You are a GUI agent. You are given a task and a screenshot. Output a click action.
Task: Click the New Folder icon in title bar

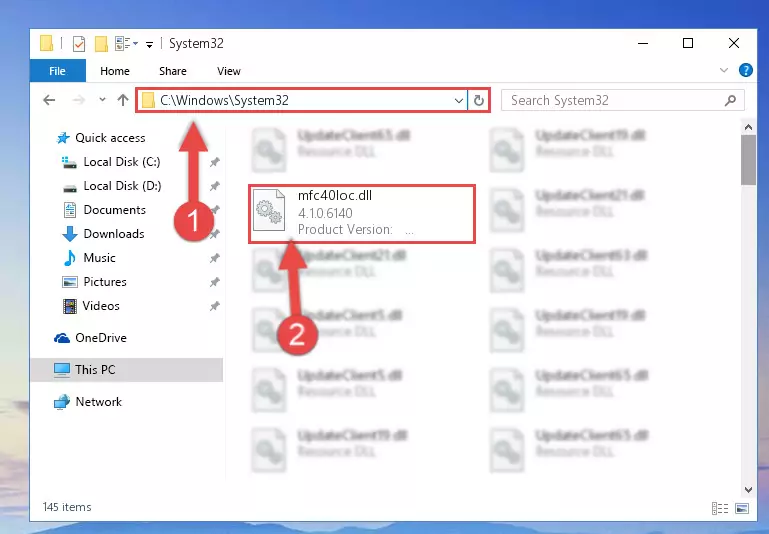(101, 44)
